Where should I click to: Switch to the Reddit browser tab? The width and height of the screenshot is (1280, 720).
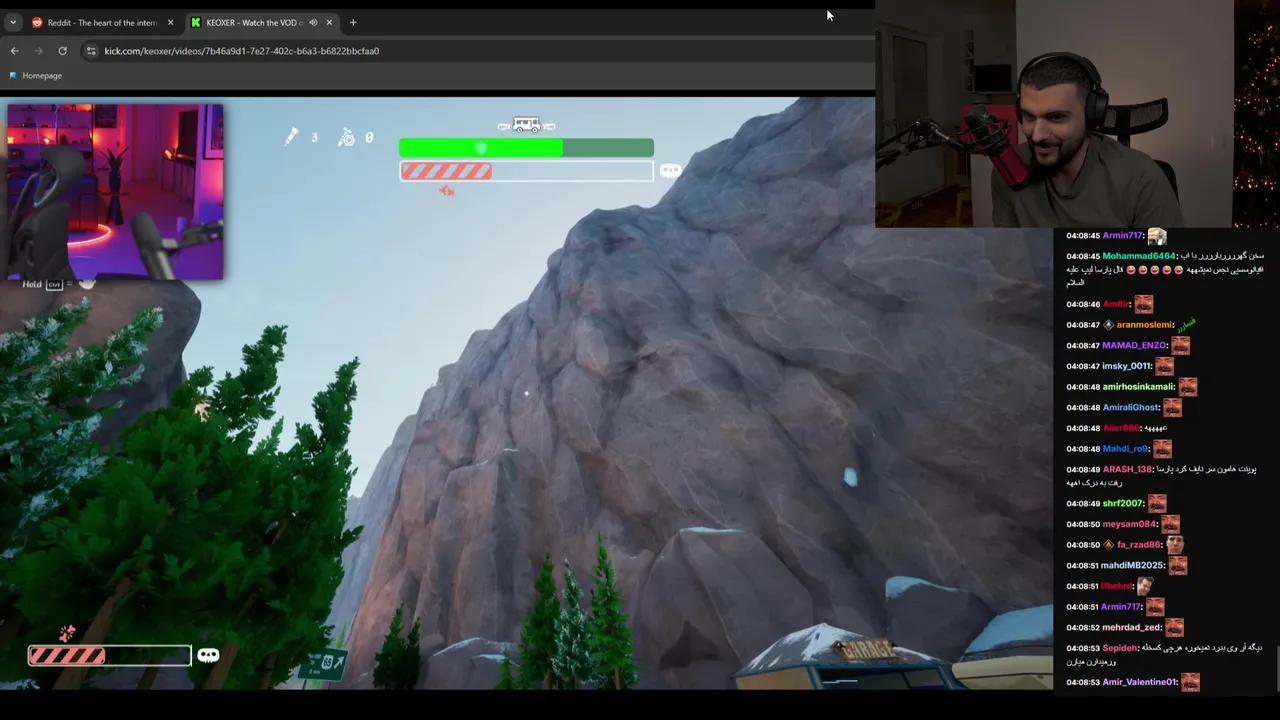[102, 22]
